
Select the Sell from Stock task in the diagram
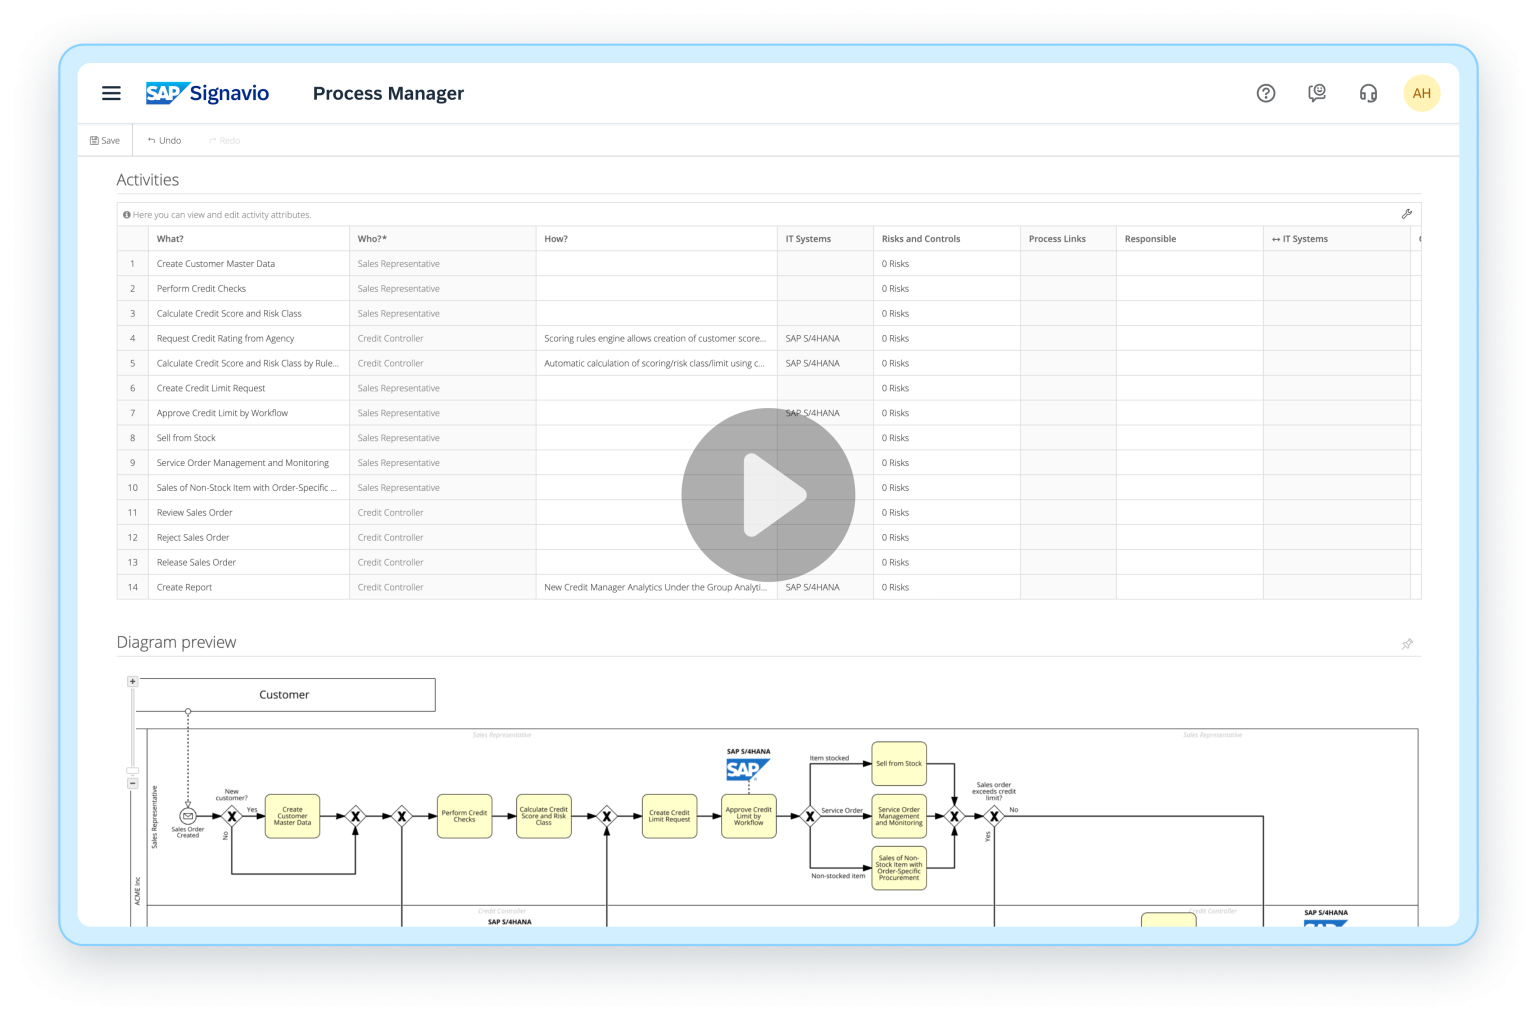pyautogui.click(x=897, y=762)
